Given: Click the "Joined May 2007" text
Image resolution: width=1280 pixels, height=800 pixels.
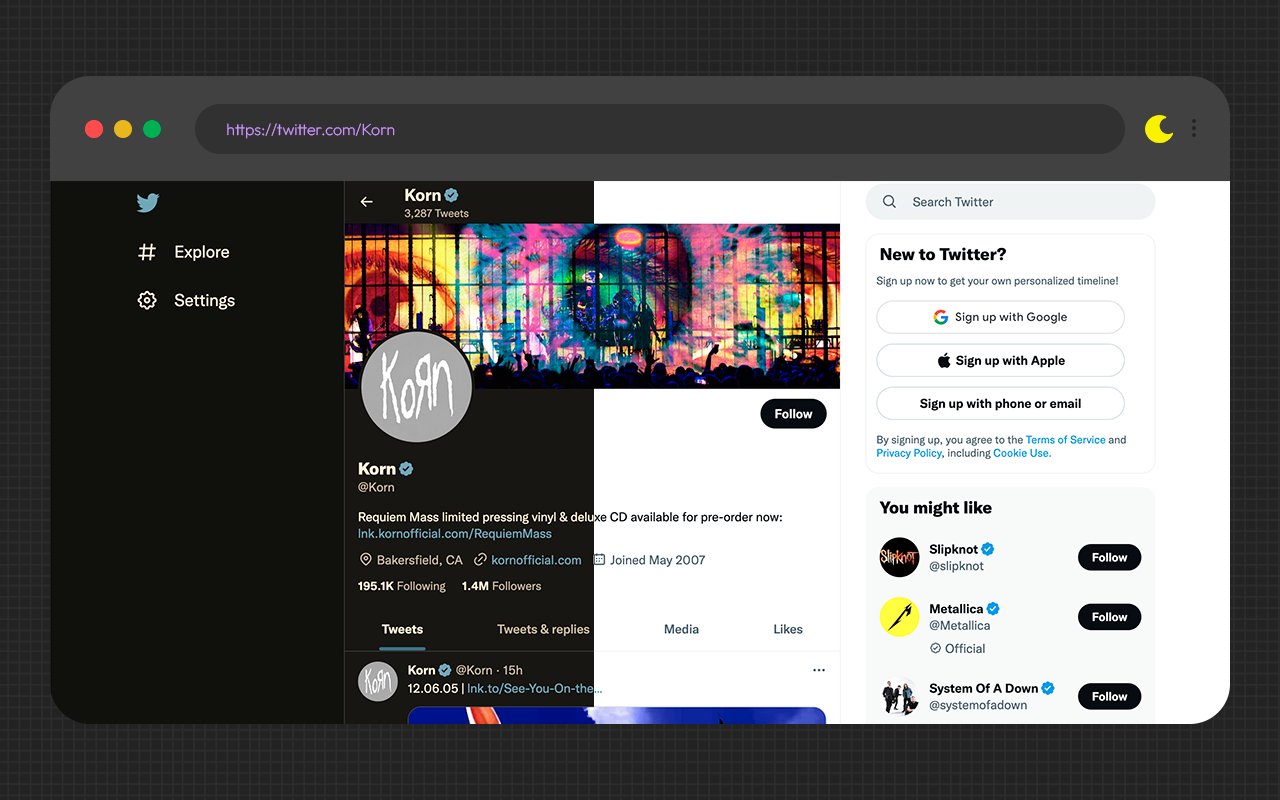Looking at the screenshot, I should click(x=657, y=560).
